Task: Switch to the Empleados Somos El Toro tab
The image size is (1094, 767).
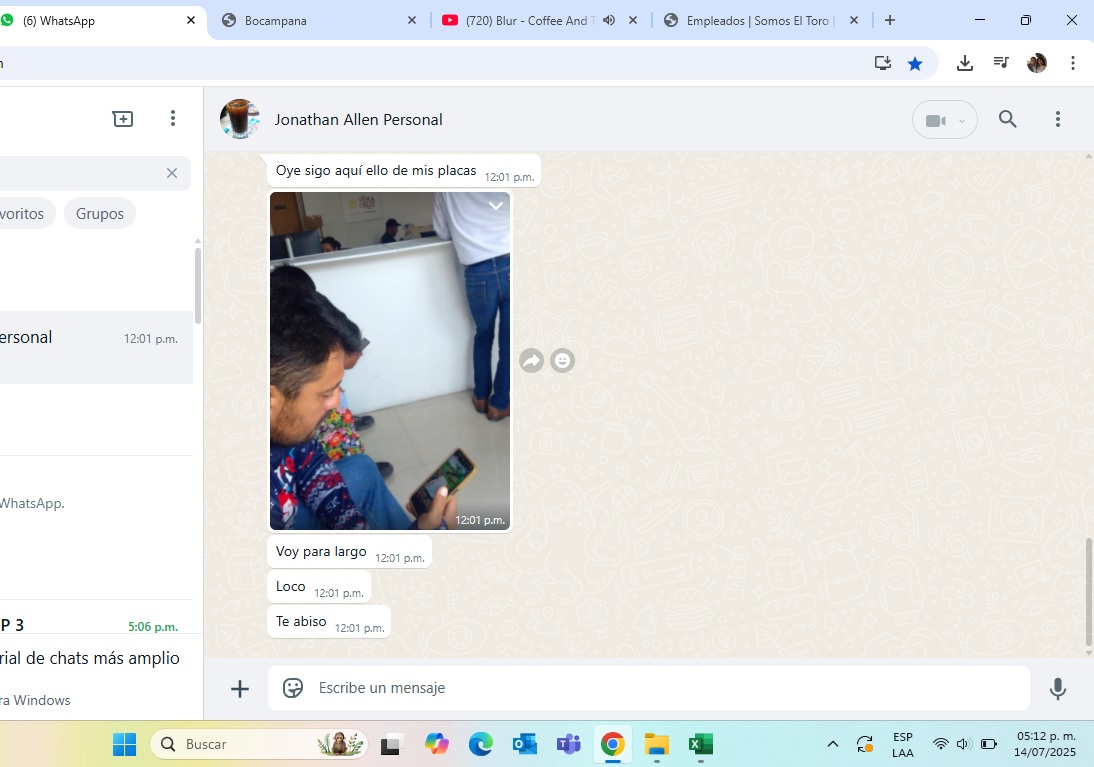Action: pyautogui.click(x=755, y=20)
